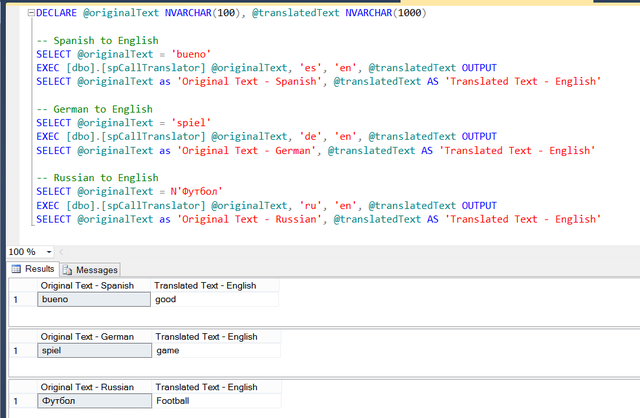Select the 'Футбол' result cell
The width and height of the screenshot is (640, 418).
(94, 401)
